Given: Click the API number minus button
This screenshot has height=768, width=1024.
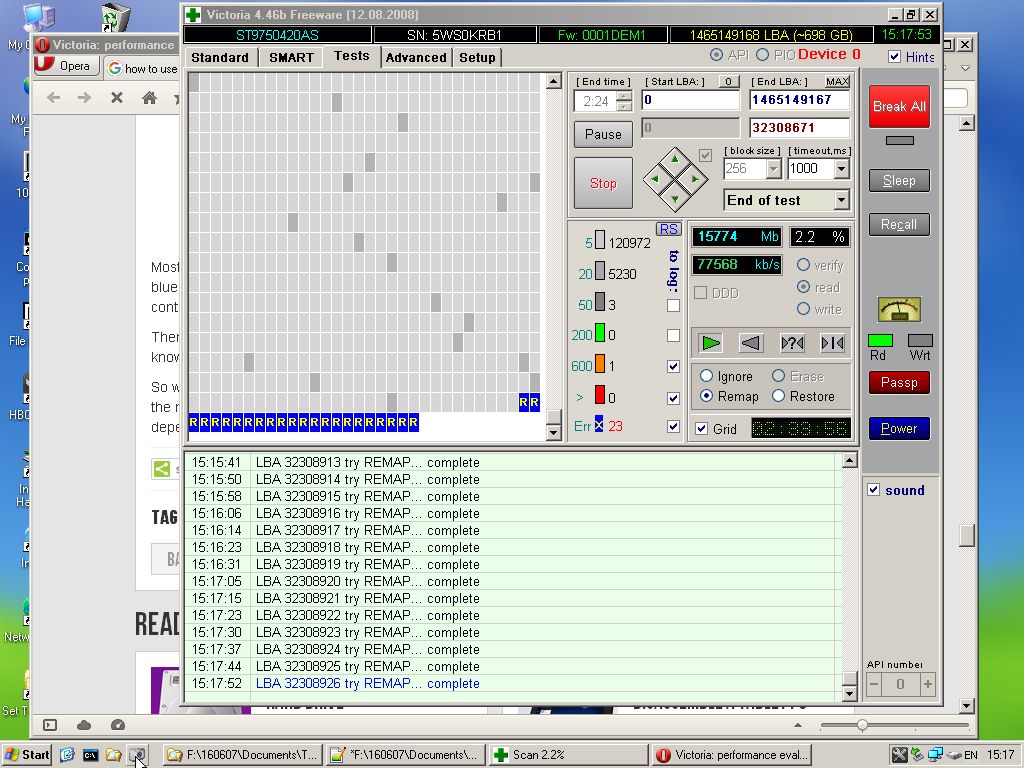Looking at the screenshot, I should (x=874, y=684).
